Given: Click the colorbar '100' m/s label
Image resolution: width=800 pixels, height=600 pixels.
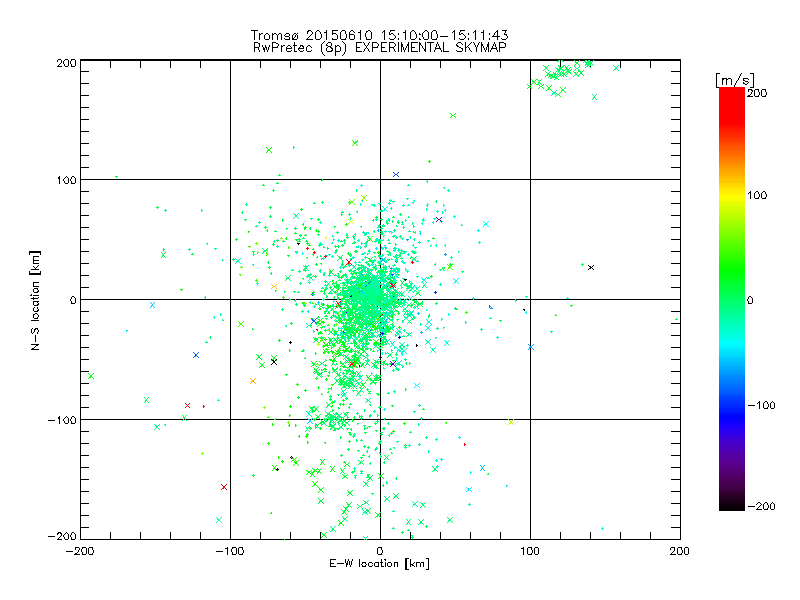Looking at the screenshot, I should (757, 195).
